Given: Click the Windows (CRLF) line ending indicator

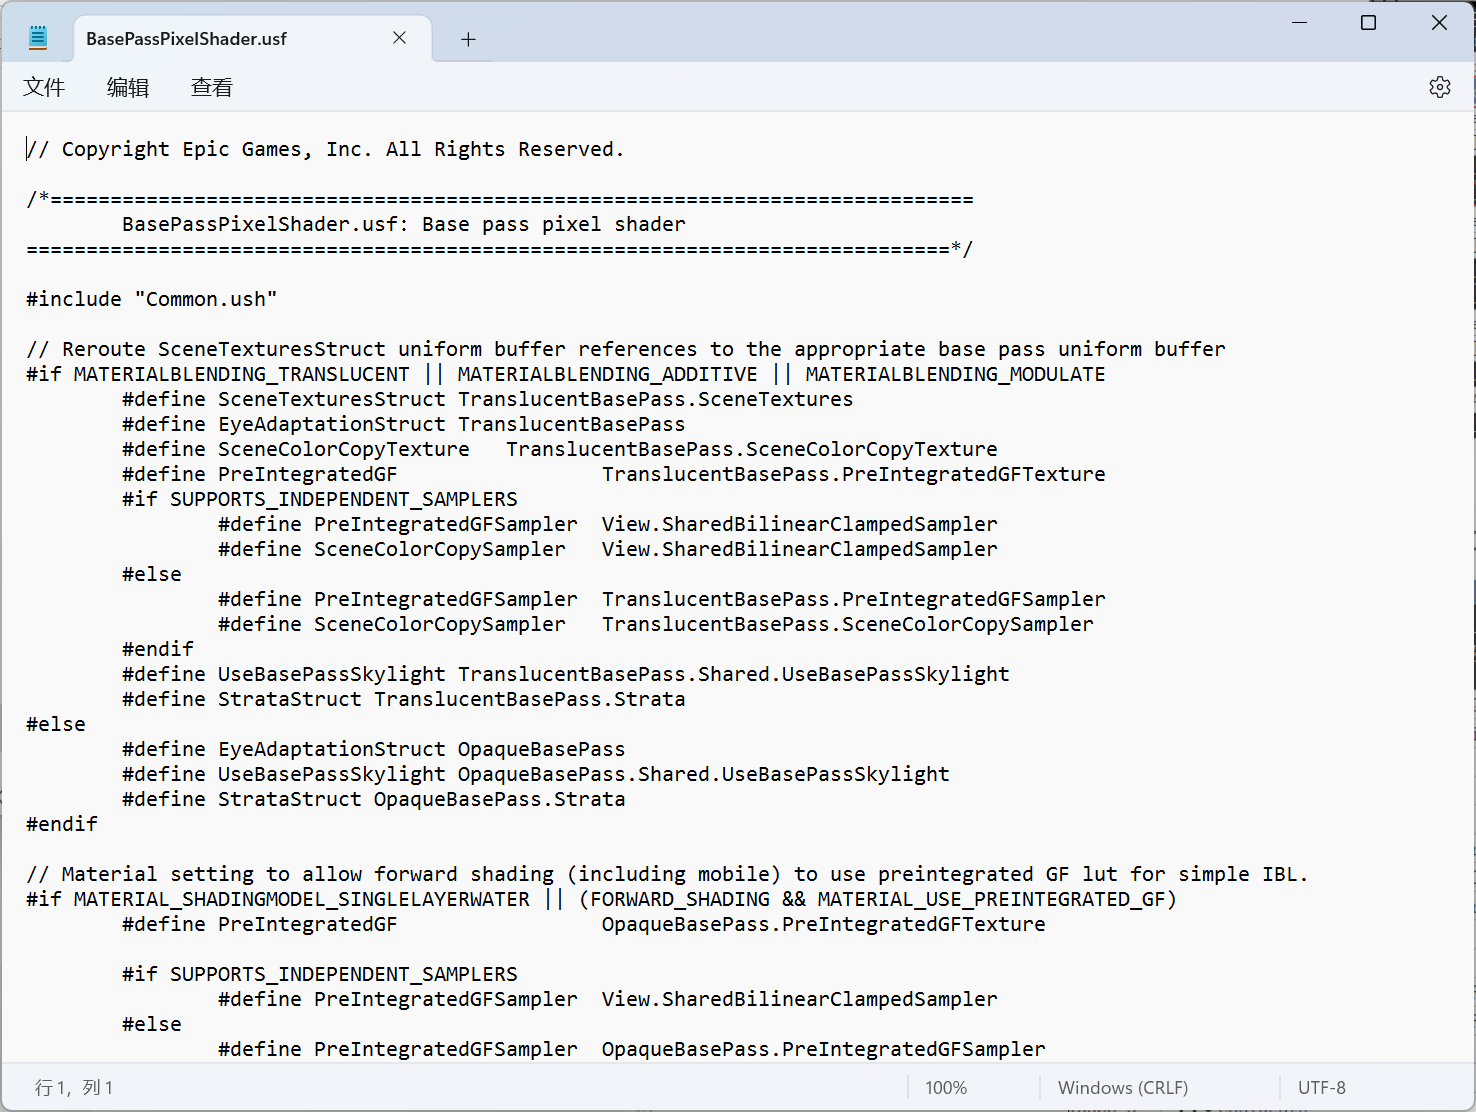Looking at the screenshot, I should point(1123,1087).
